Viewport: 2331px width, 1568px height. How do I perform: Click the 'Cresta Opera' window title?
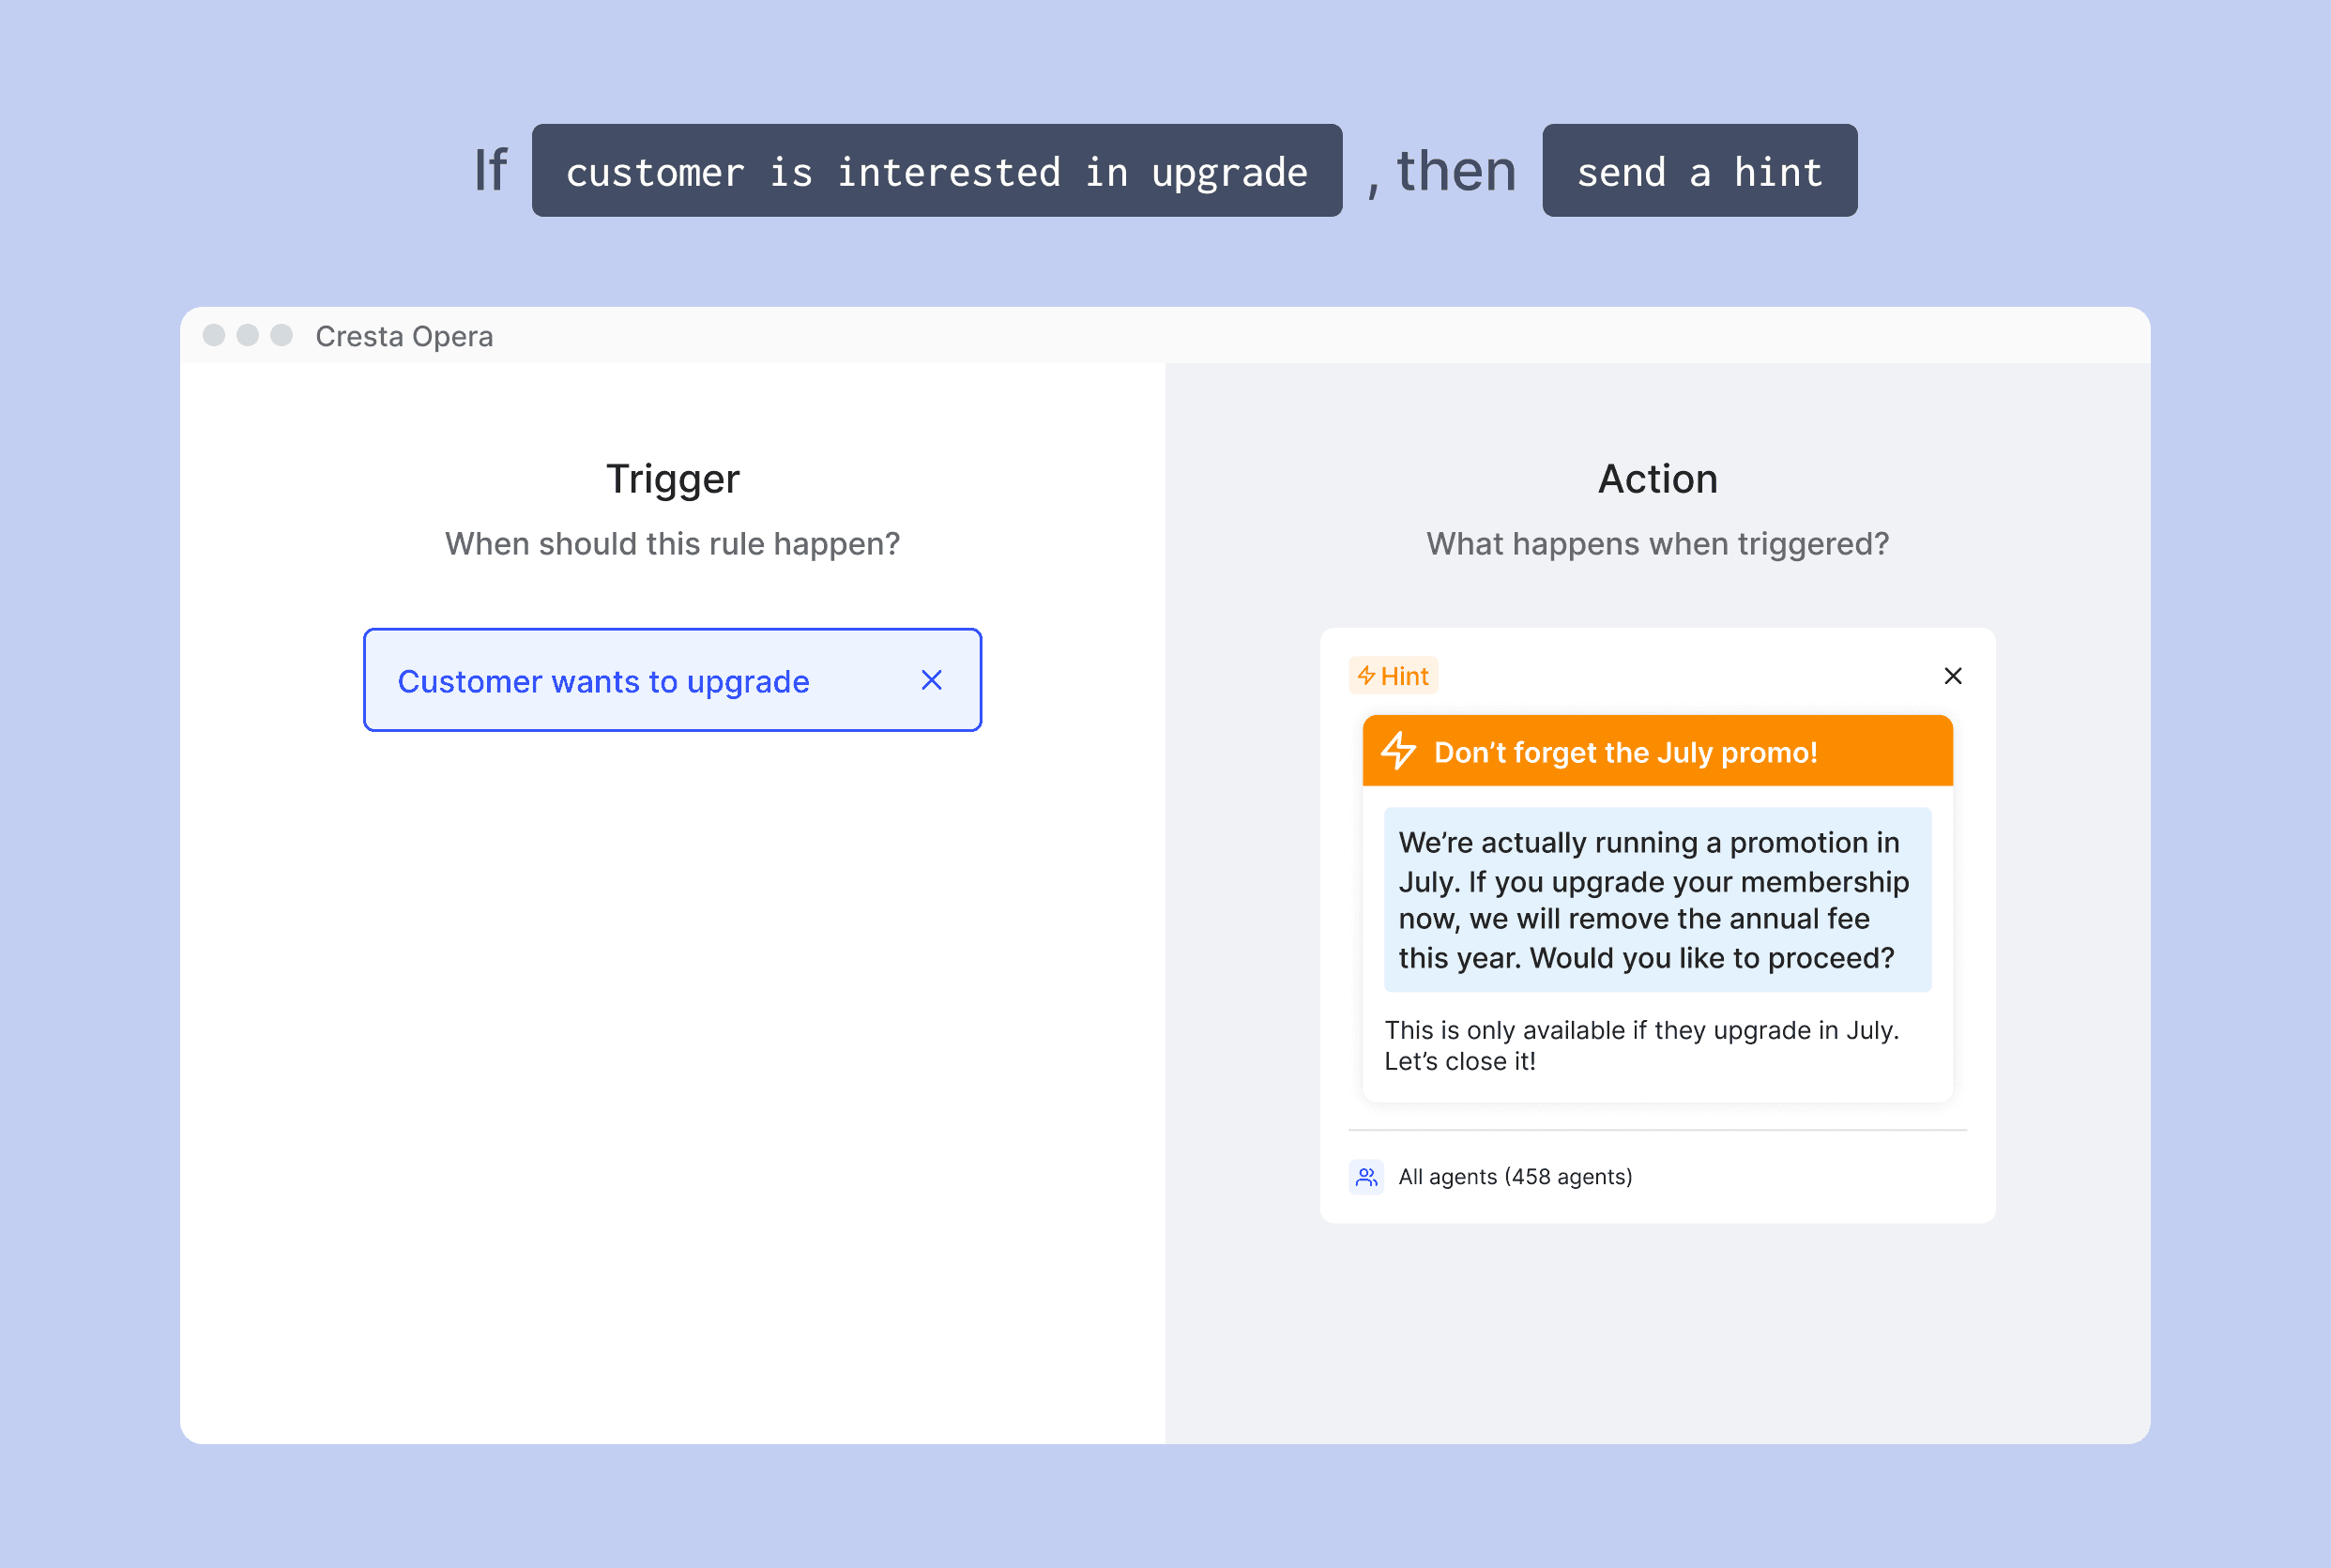pos(404,337)
